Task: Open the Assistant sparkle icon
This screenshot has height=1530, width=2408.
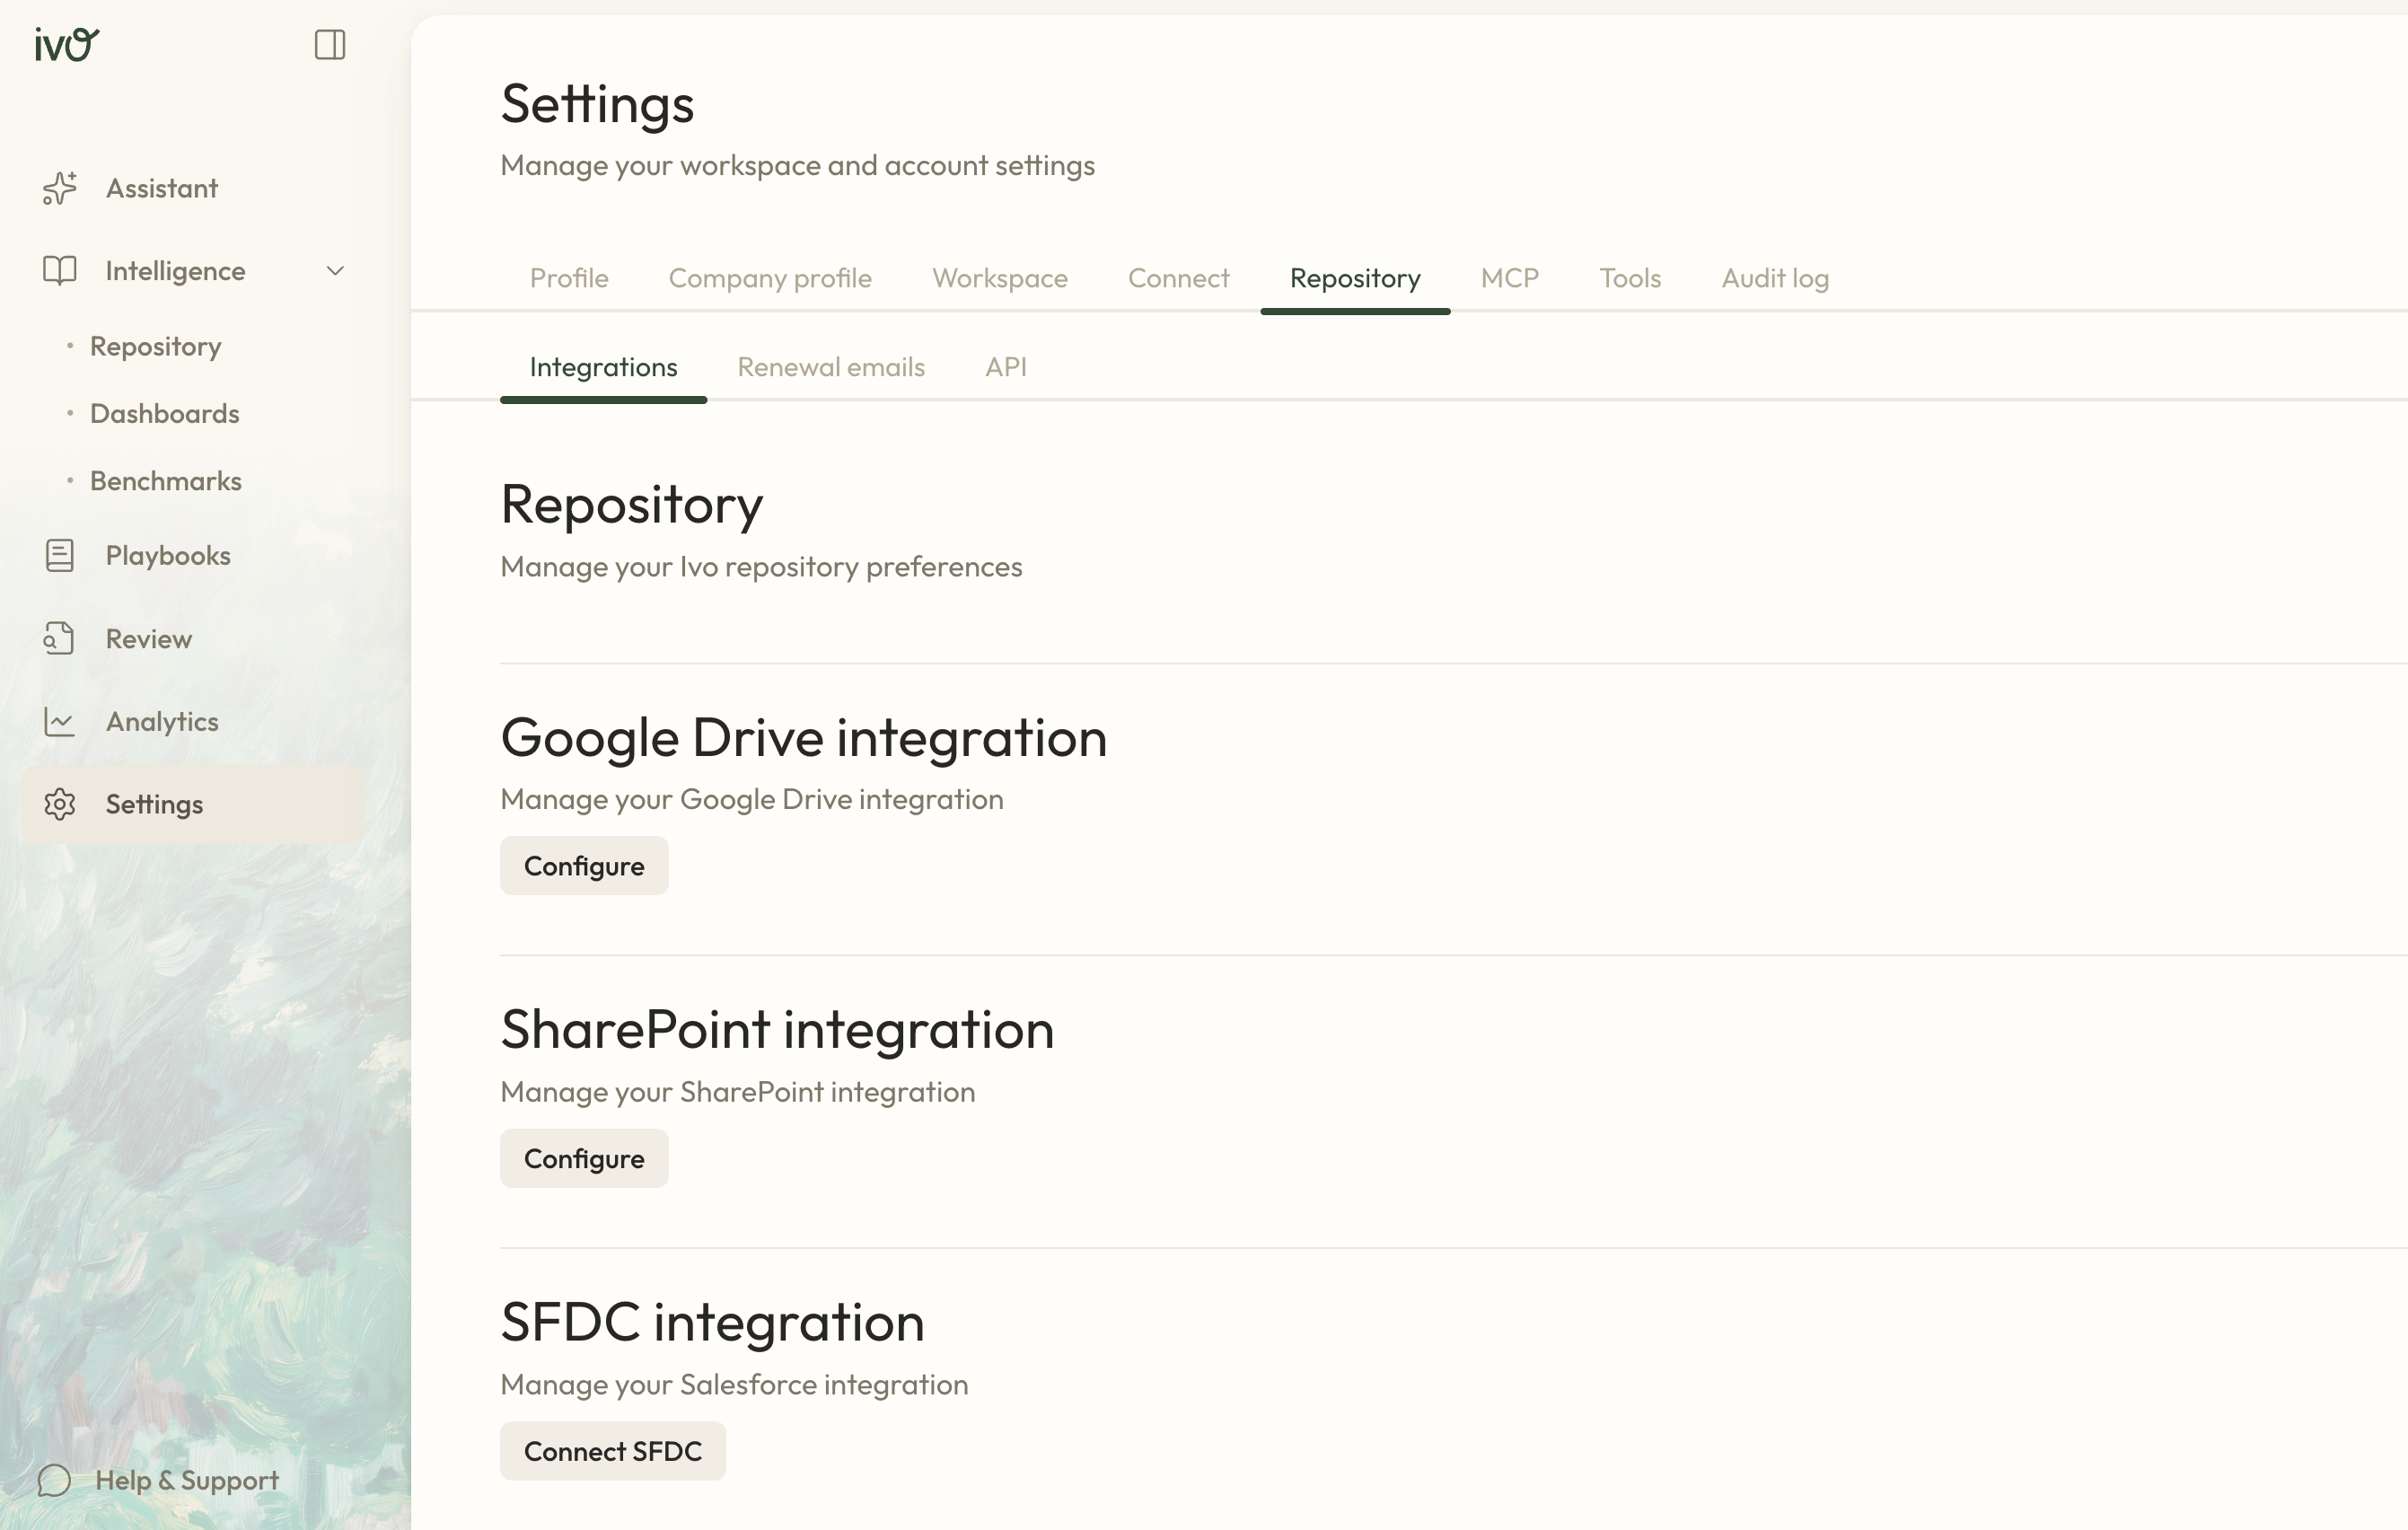Action: click(x=60, y=188)
